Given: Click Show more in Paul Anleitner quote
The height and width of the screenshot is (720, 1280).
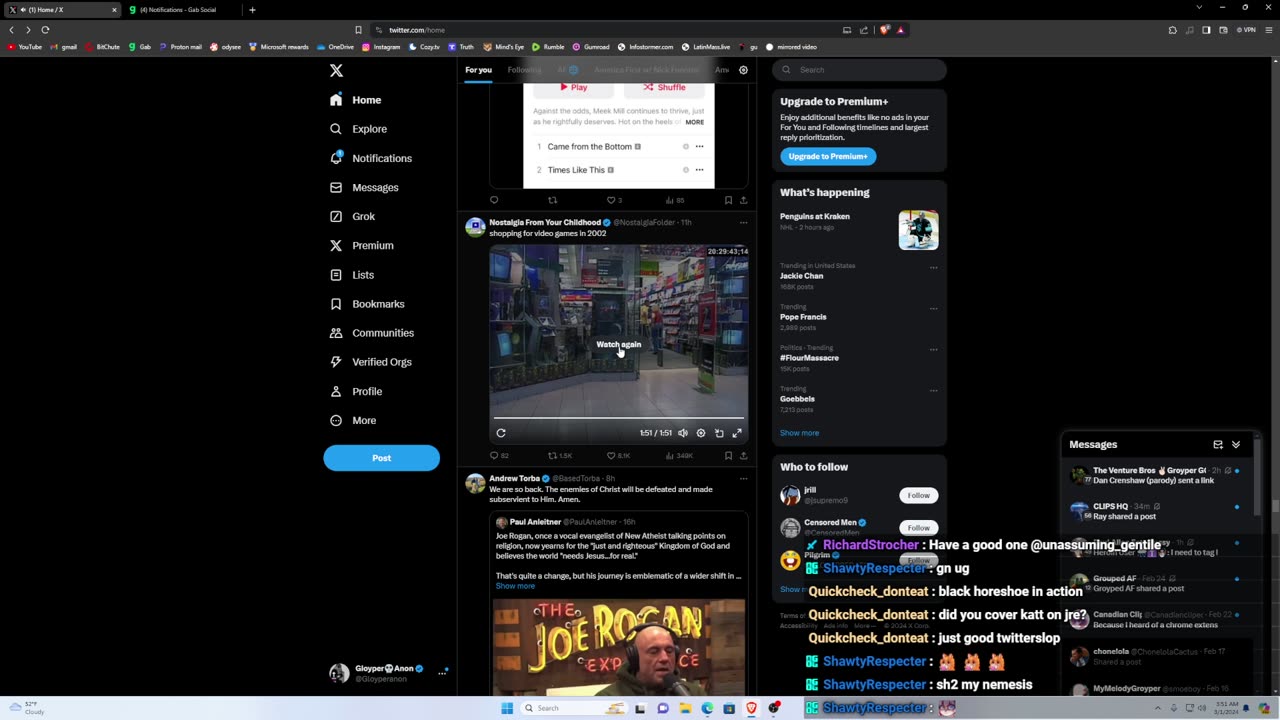Looking at the screenshot, I should click(515, 586).
